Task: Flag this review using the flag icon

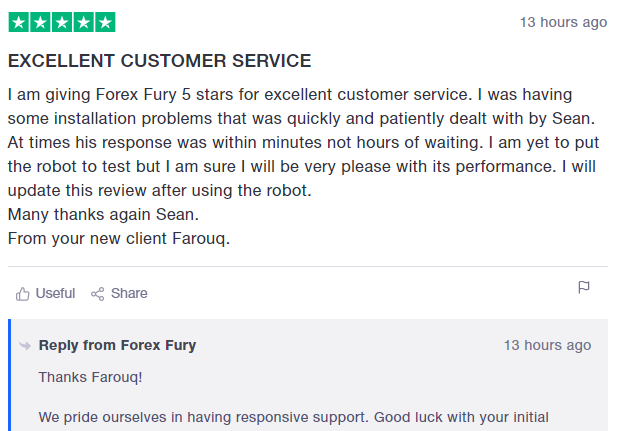Action: [x=584, y=288]
